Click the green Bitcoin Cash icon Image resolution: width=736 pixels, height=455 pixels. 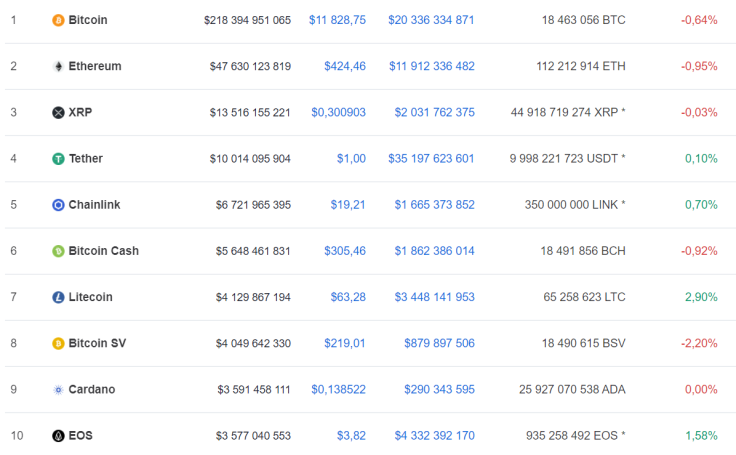(58, 251)
